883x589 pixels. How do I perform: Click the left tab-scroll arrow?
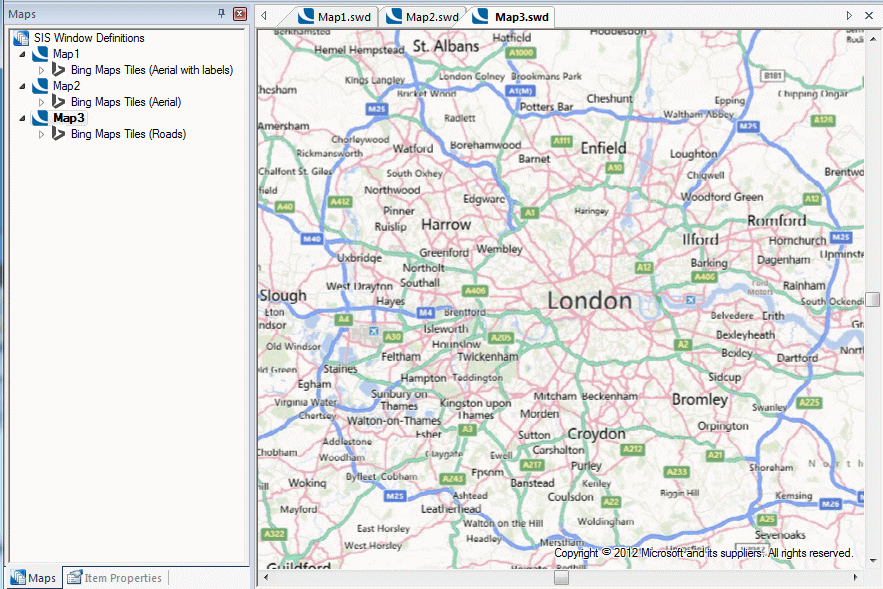coord(262,16)
